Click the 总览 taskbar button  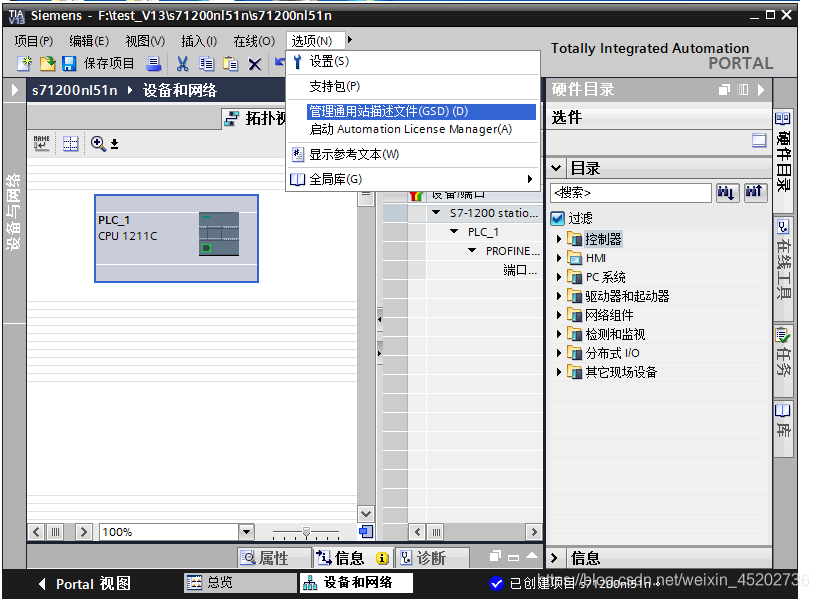pyautogui.click(x=241, y=582)
